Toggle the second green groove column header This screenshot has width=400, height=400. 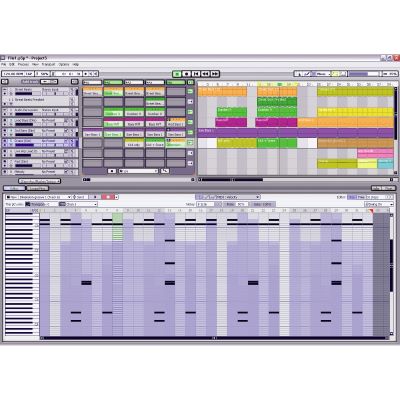(x=113, y=82)
